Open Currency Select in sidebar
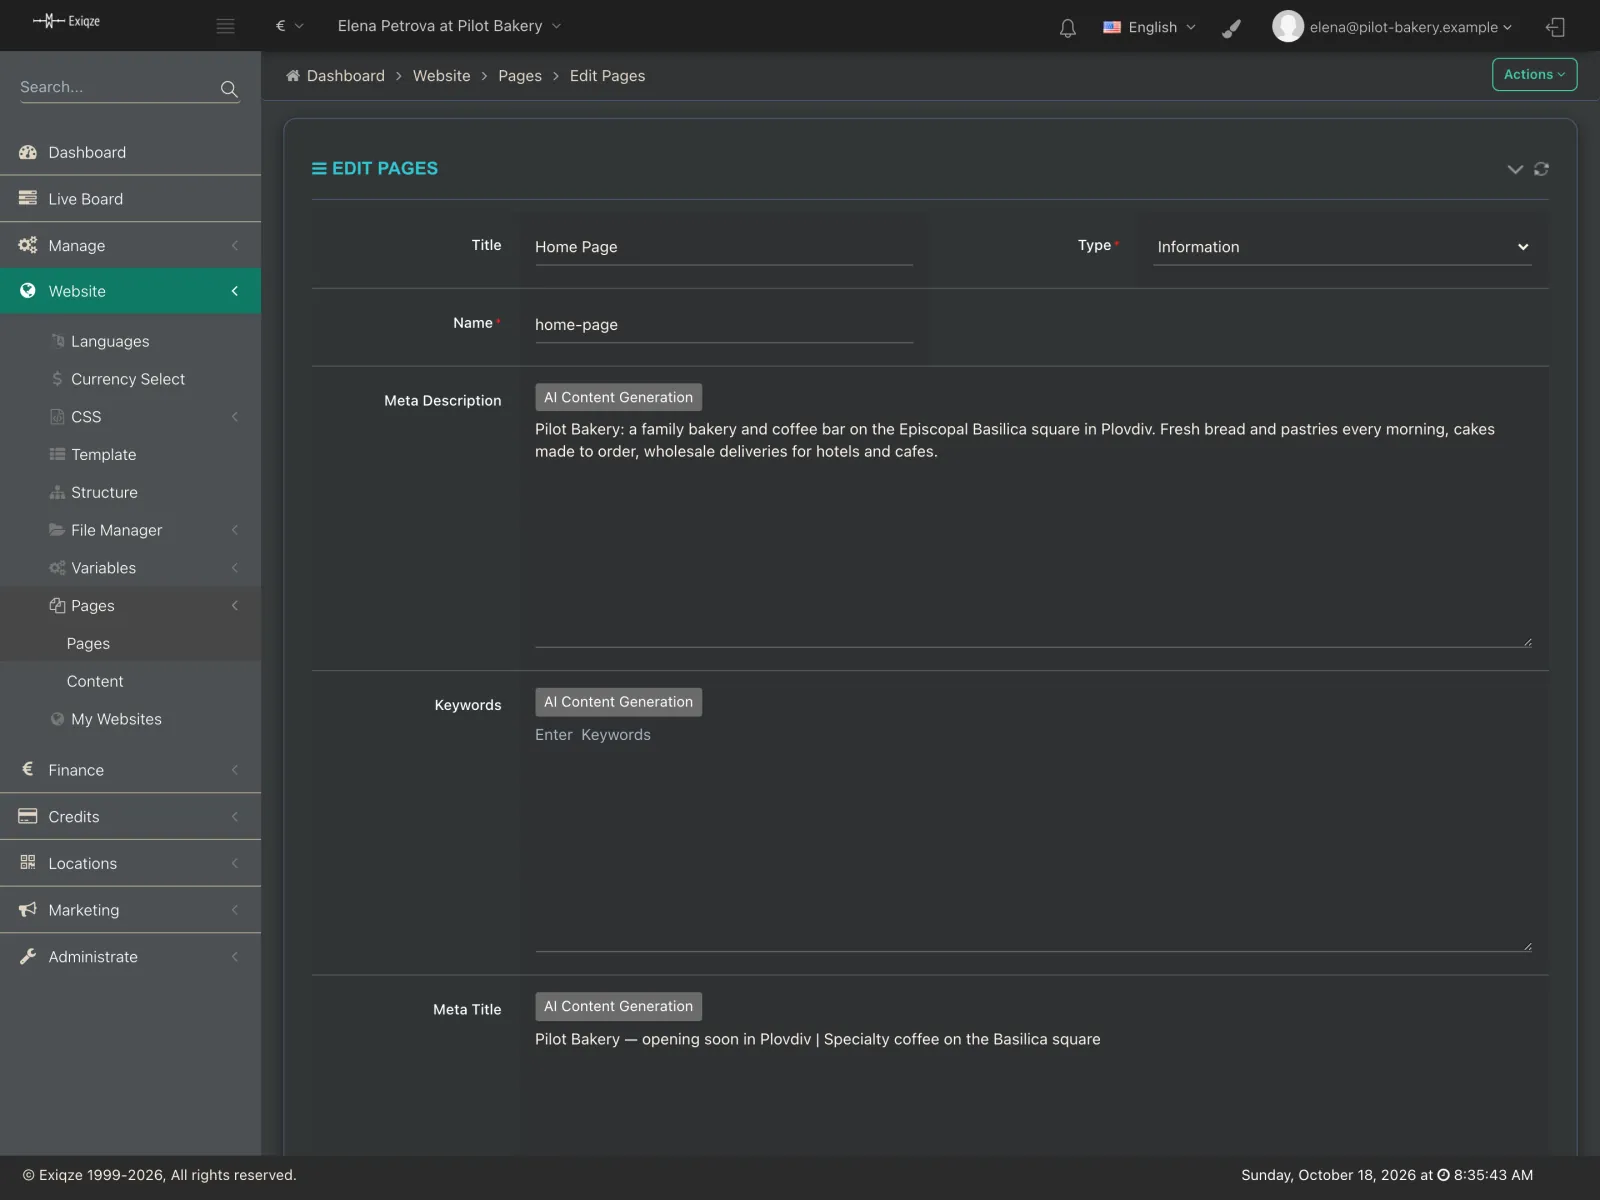The image size is (1600, 1200). click(x=128, y=379)
